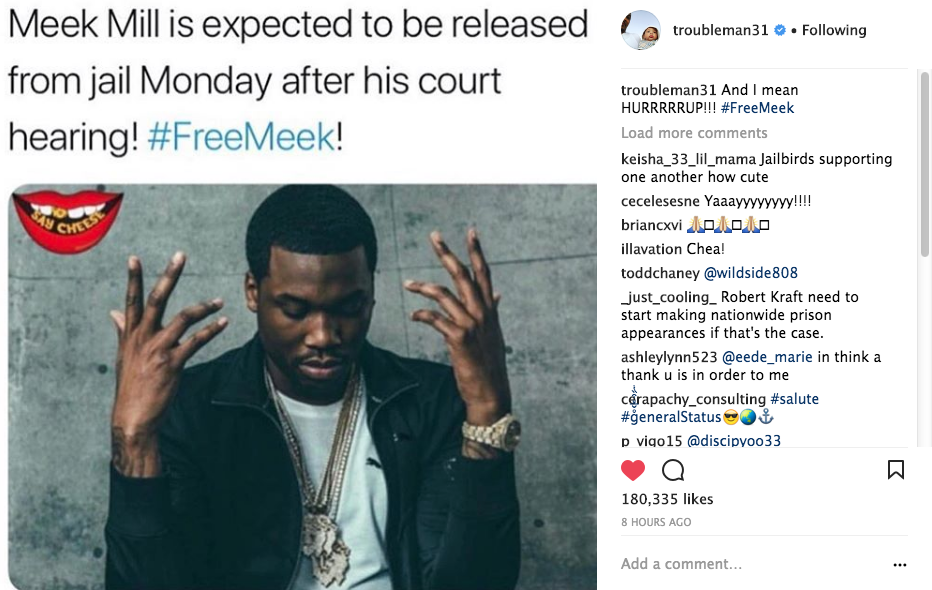Open the comment speech bubble icon
This screenshot has height=590, width=932.
[673, 470]
